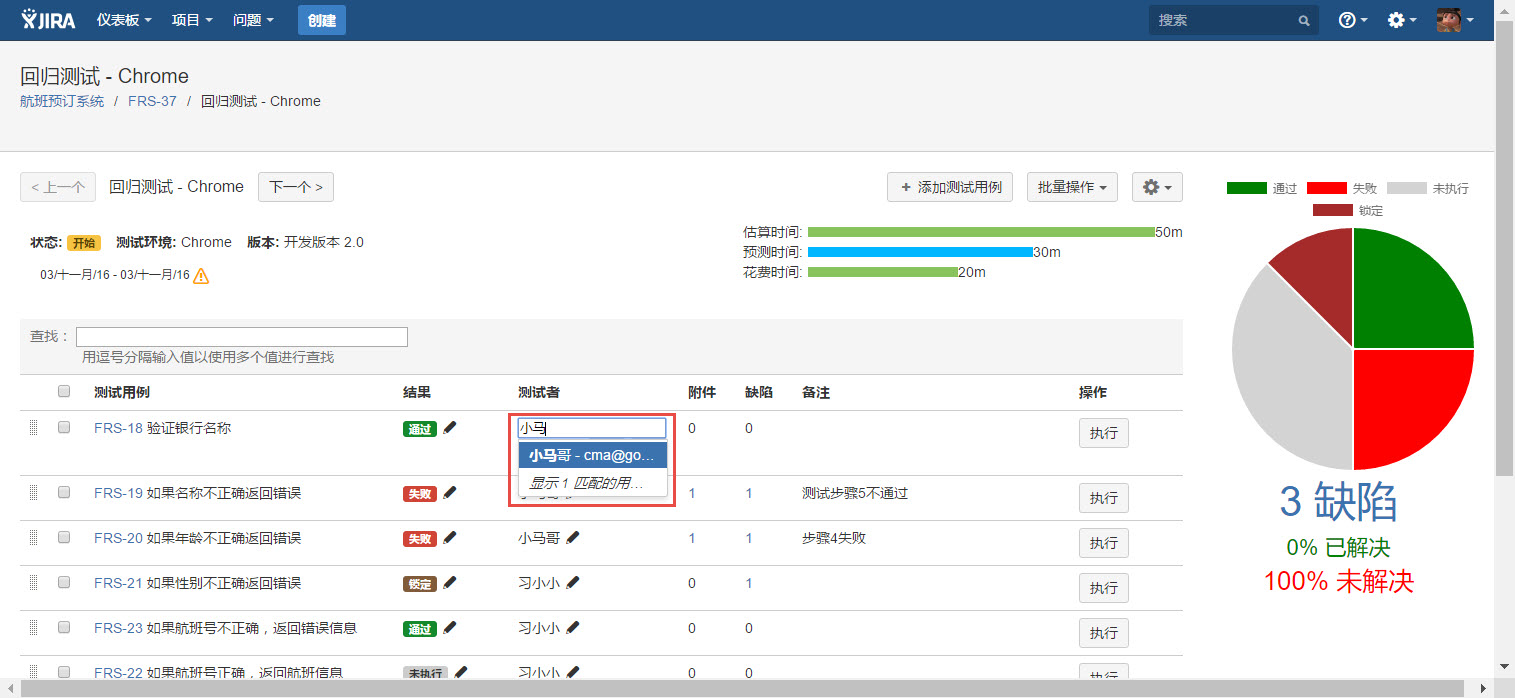Go to previous cycle with 上一个
Viewport: 1515px width, 698px height.
pyautogui.click(x=58, y=187)
